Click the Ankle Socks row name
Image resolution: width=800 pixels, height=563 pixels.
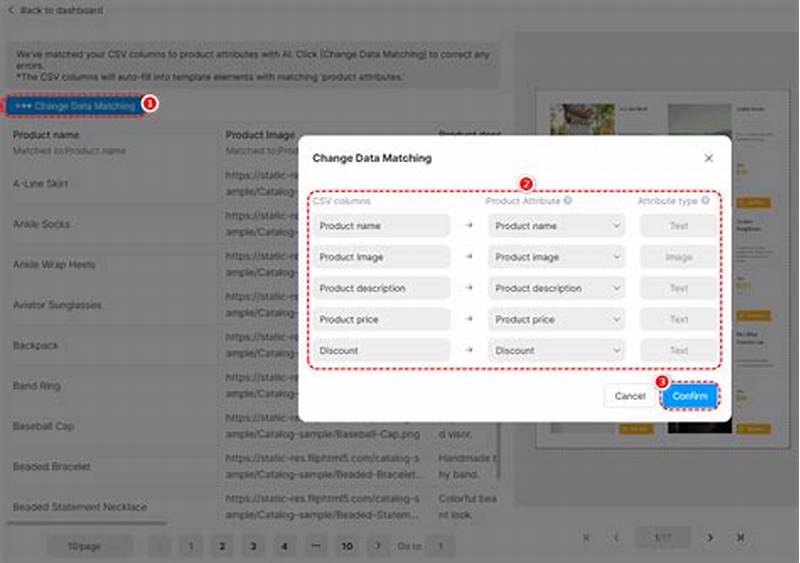click(x=41, y=224)
